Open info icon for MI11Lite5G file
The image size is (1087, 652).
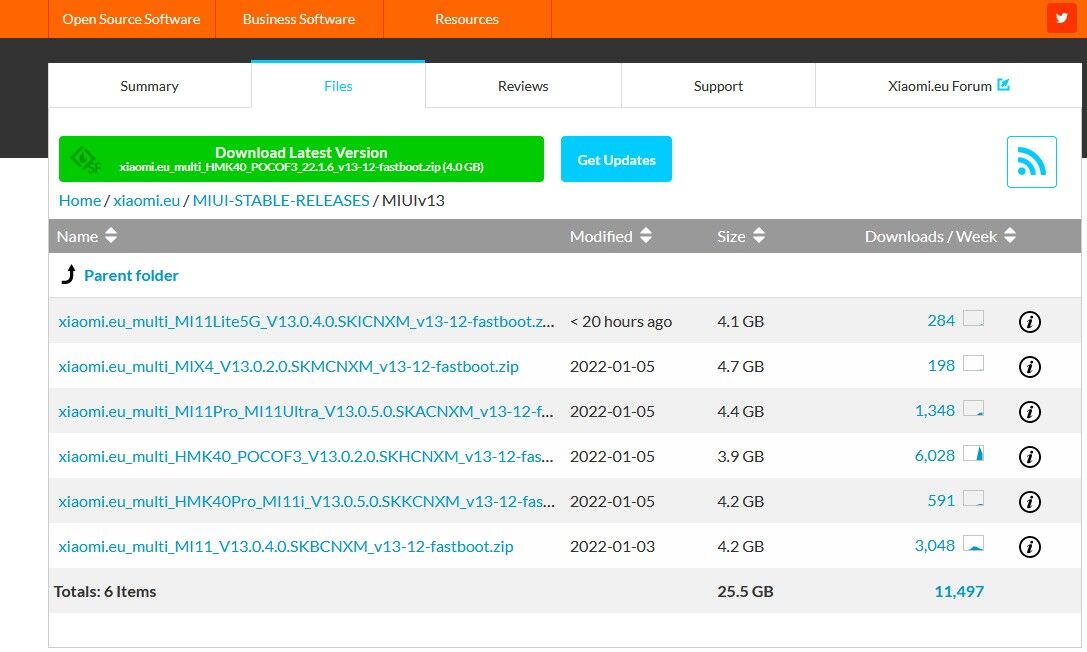(x=1029, y=321)
